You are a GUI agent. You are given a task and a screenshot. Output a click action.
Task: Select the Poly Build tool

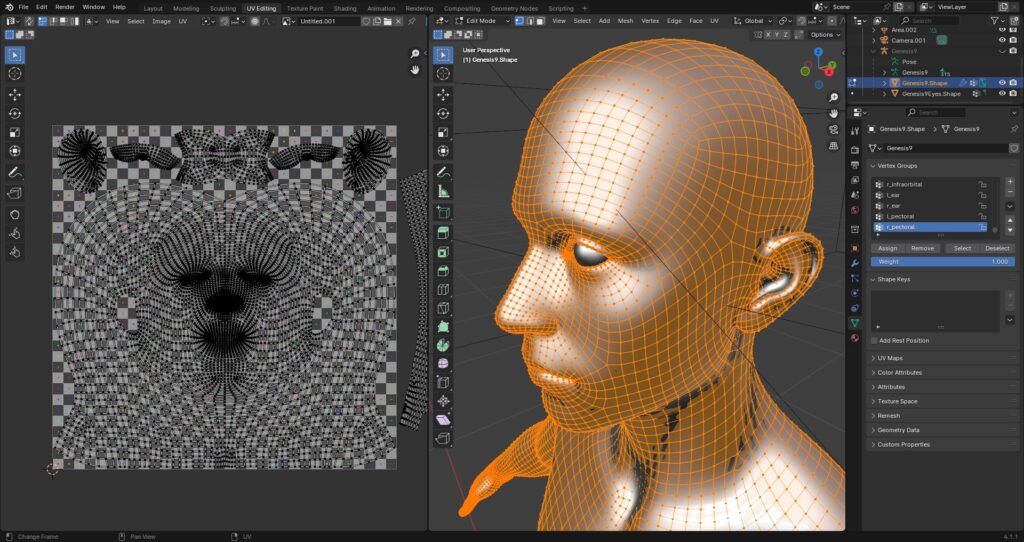[443, 327]
